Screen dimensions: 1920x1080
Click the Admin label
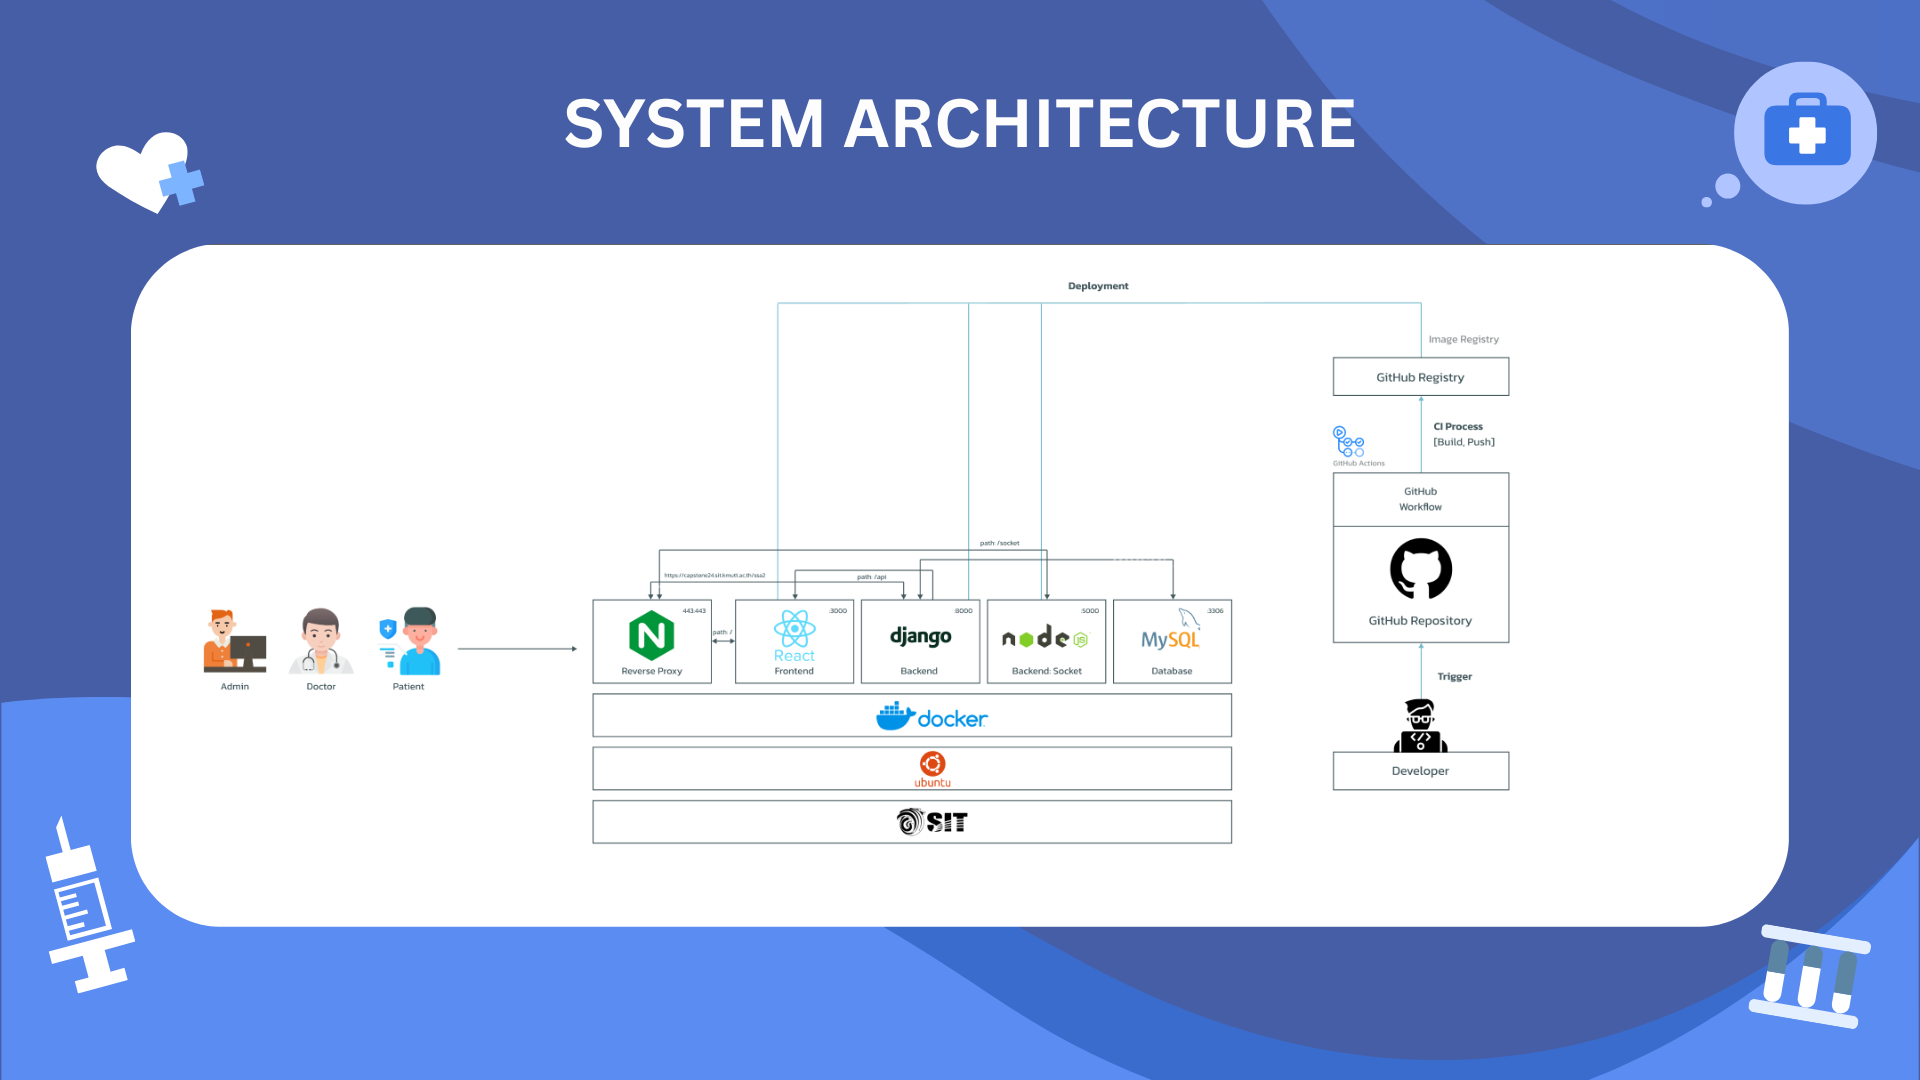point(235,687)
